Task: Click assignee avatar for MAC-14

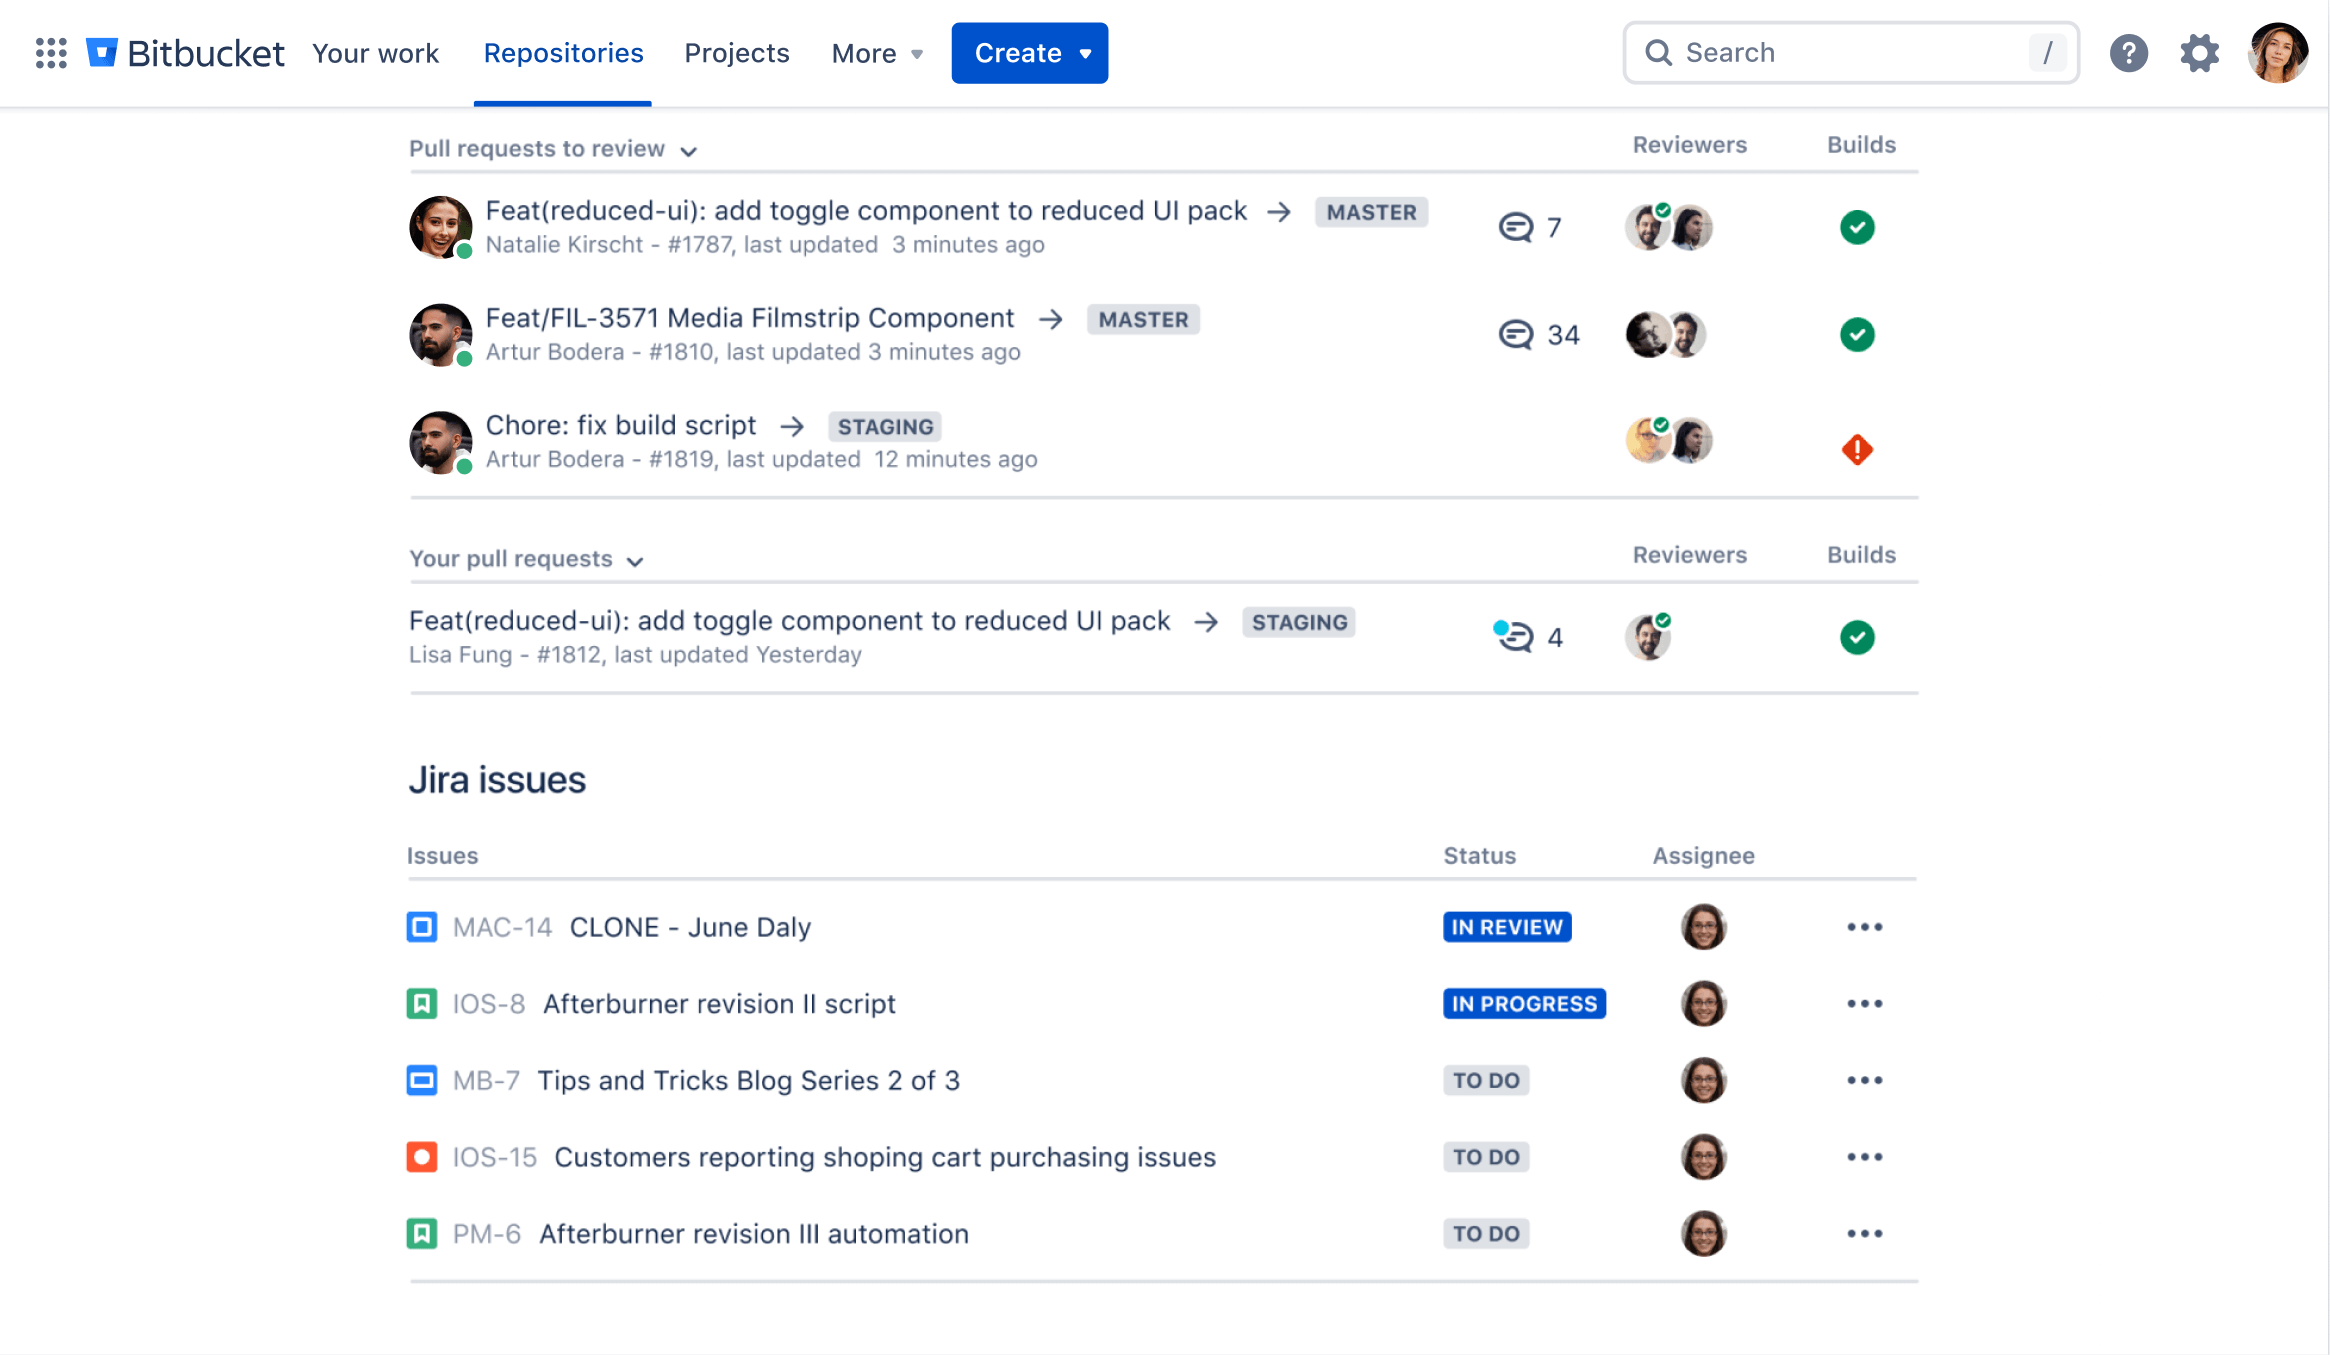Action: [1703, 927]
